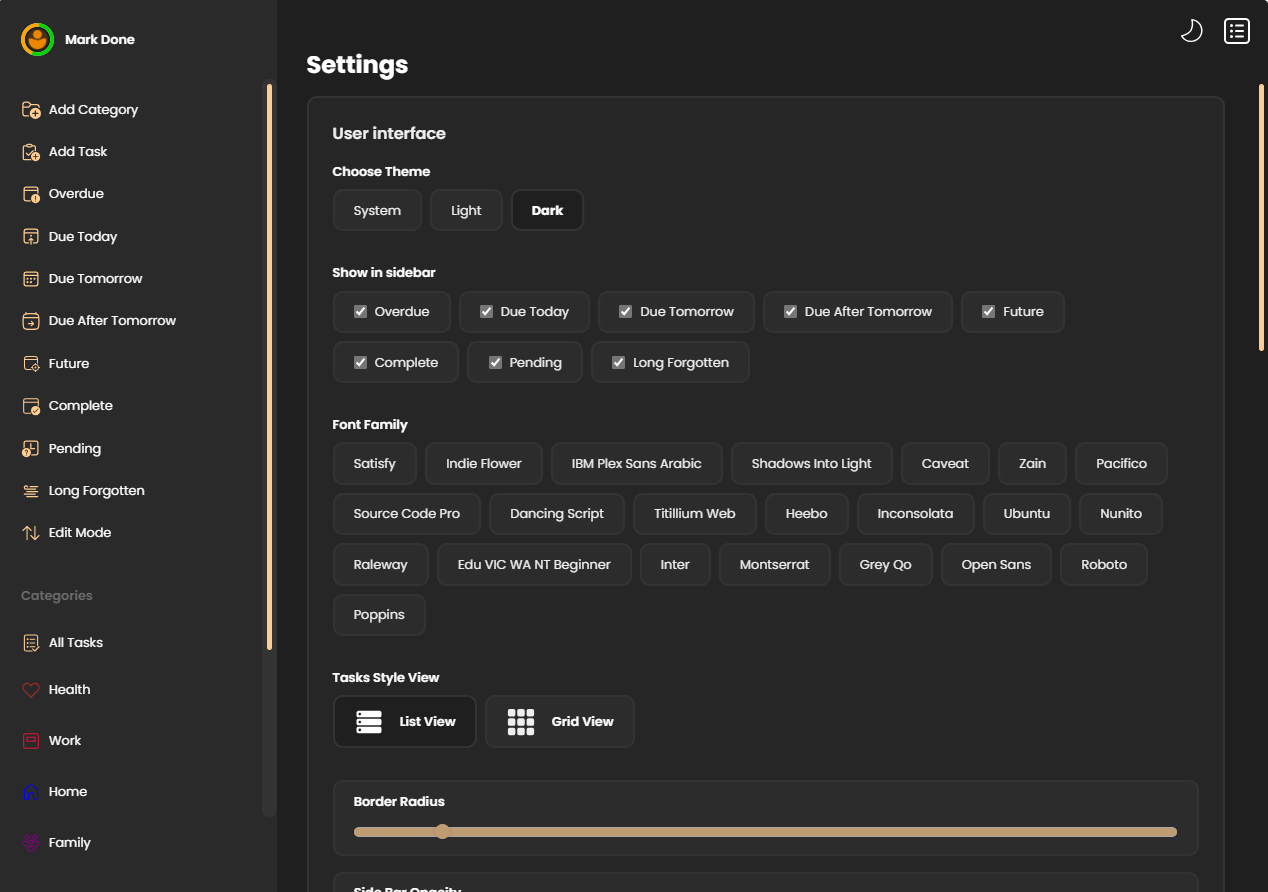Select the Dark theme option

pyautogui.click(x=547, y=211)
